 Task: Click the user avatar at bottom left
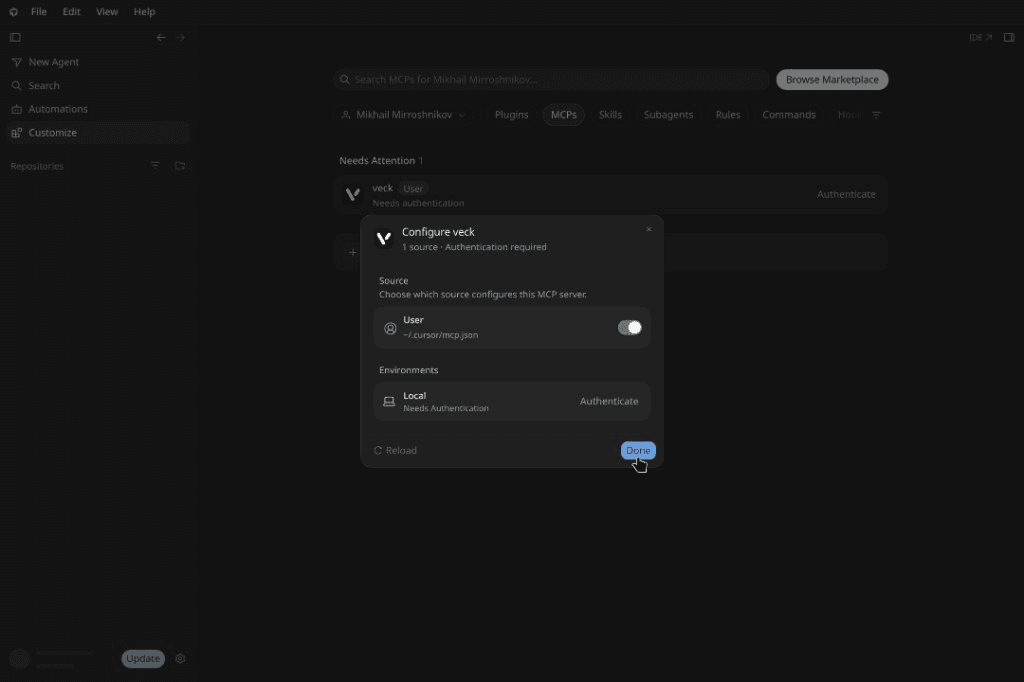pyautogui.click(x=20, y=658)
